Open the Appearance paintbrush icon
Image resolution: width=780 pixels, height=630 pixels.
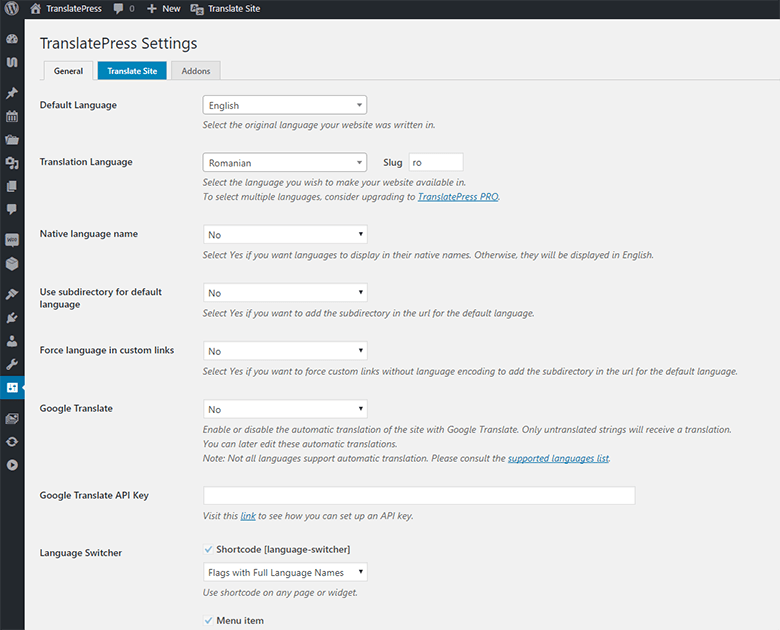pos(12,294)
